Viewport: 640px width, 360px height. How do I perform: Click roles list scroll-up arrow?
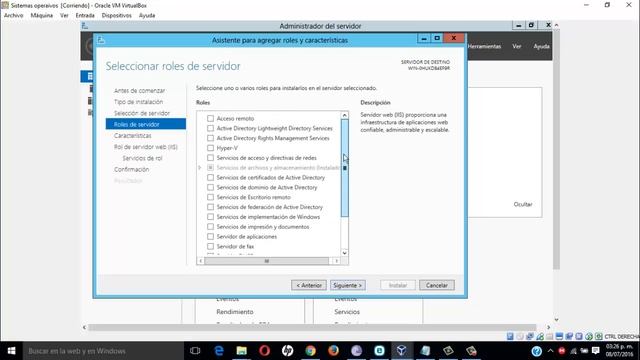(x=344, y=116)
